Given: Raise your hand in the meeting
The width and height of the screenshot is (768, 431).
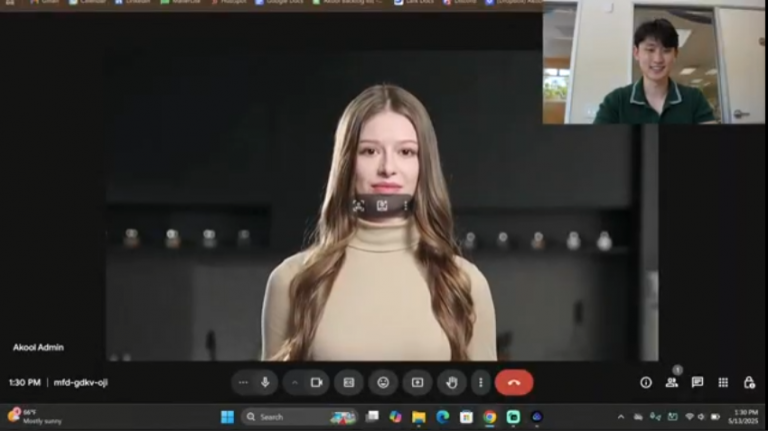Looking at the screenshot, I should coord(451,382).
